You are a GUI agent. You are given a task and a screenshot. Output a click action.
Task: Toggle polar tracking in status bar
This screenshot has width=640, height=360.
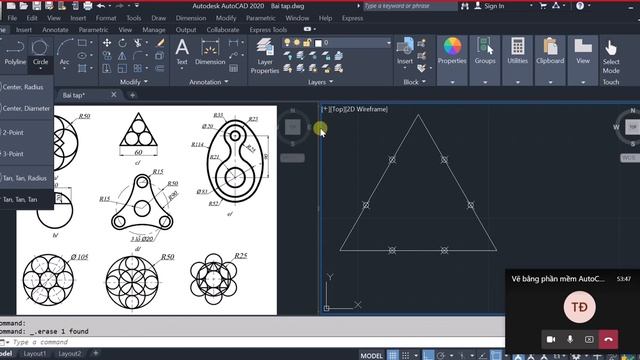[441, 356]
